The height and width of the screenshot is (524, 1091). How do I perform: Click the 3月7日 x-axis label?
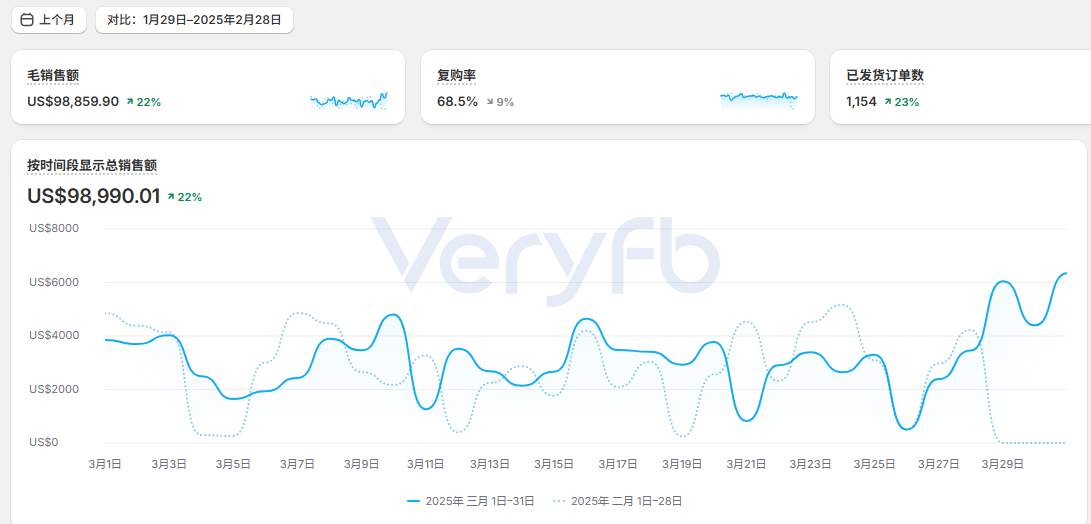[297, 463]
